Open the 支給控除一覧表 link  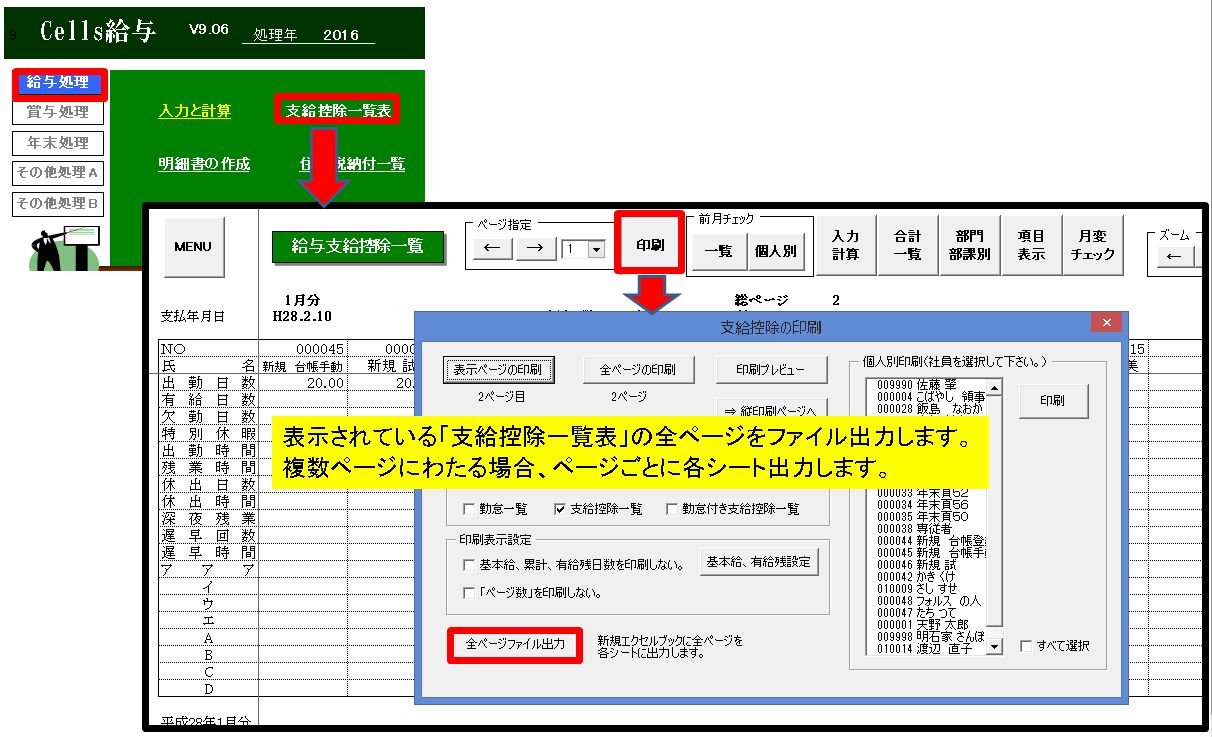click(x=338, y=111)
